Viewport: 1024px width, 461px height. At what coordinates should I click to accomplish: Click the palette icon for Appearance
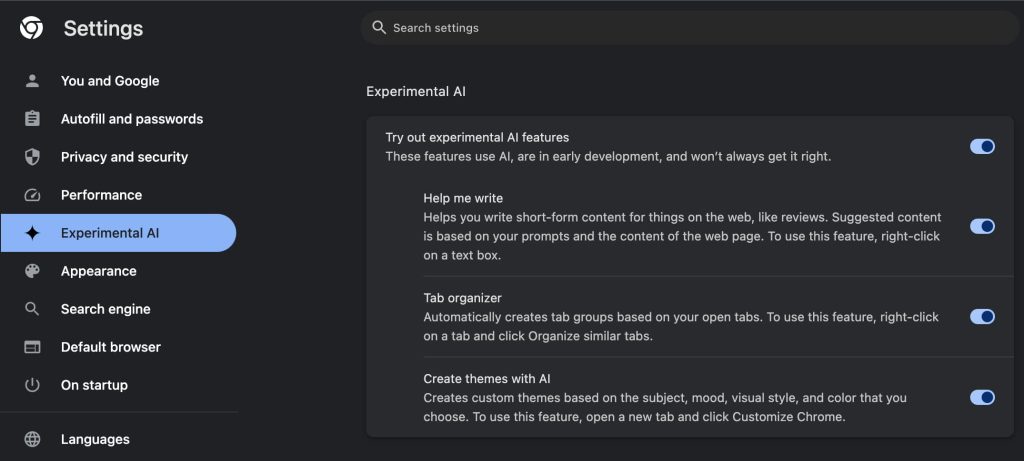(32, 271)
